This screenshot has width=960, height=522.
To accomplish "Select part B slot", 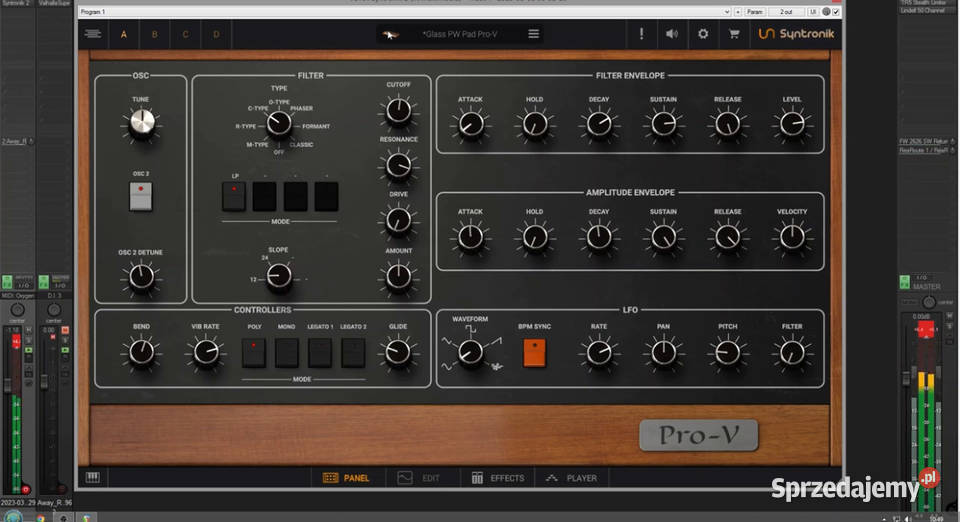I will (154, 34).
